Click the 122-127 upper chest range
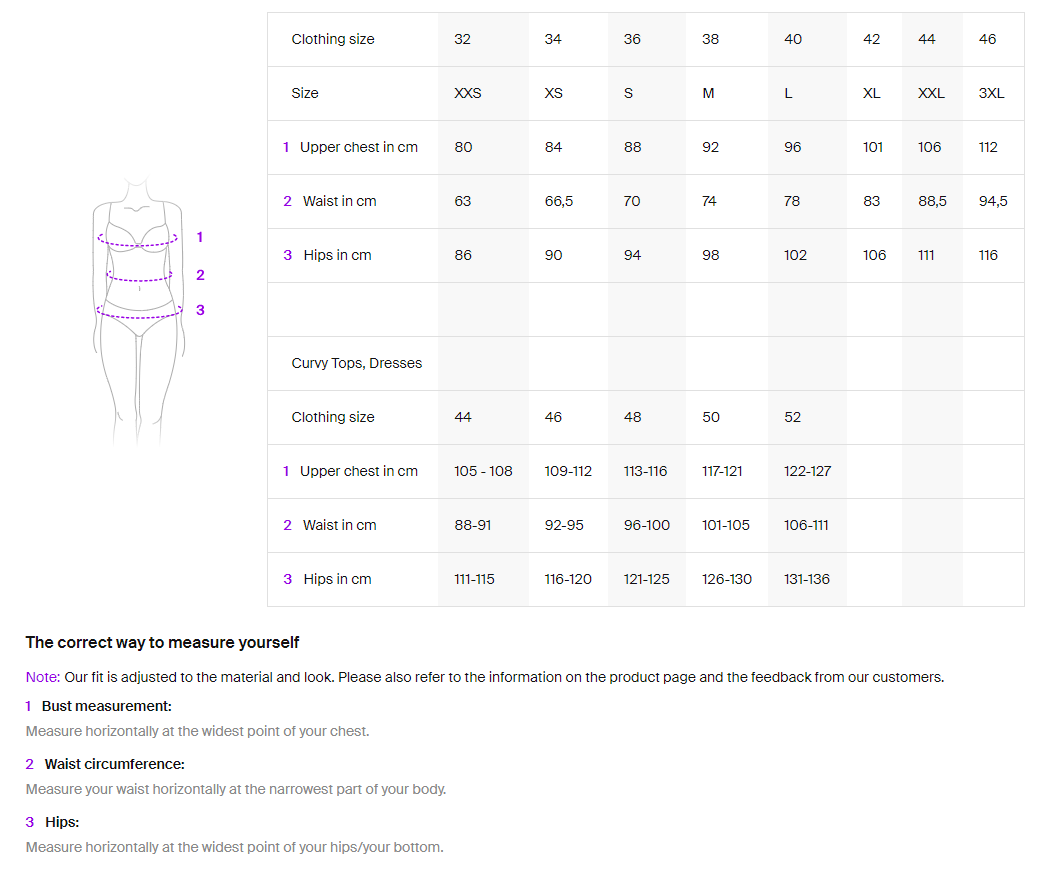Viewport: 1052px width, 882px height. [x=807, y=471]
